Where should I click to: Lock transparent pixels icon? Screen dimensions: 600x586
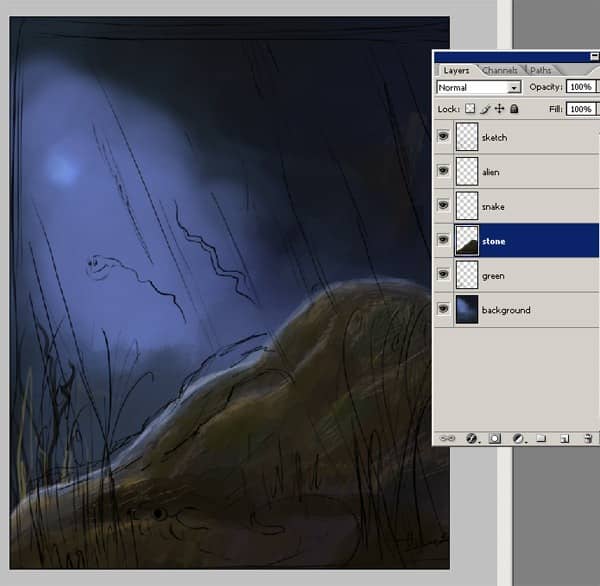pos(470,109)
